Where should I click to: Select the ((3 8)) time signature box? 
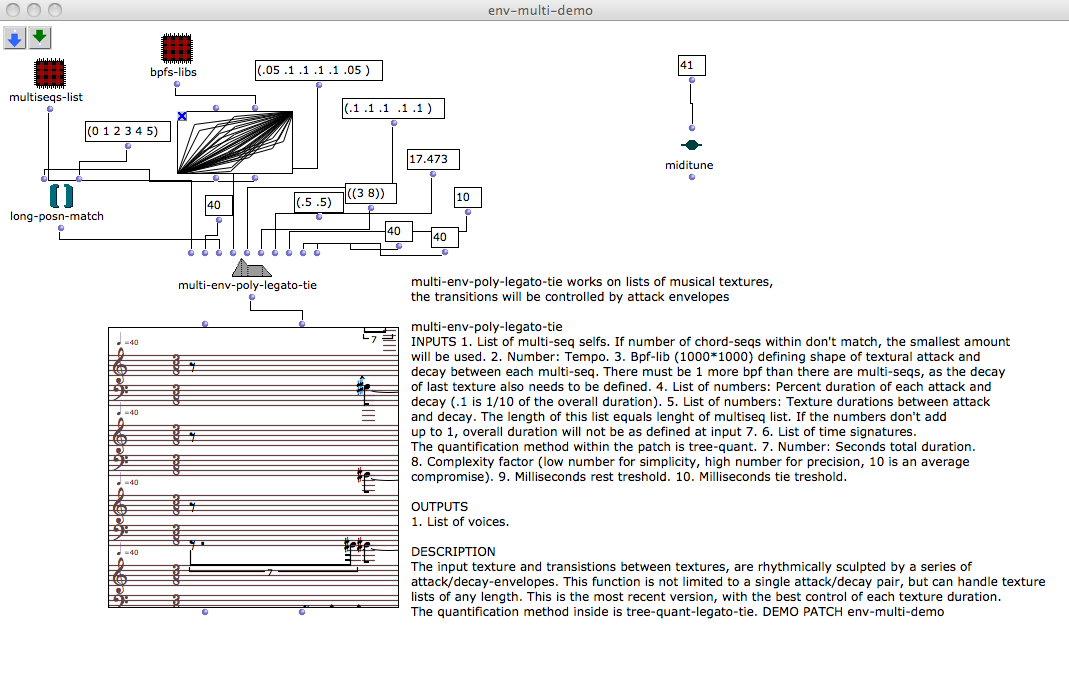click(369, 193)
